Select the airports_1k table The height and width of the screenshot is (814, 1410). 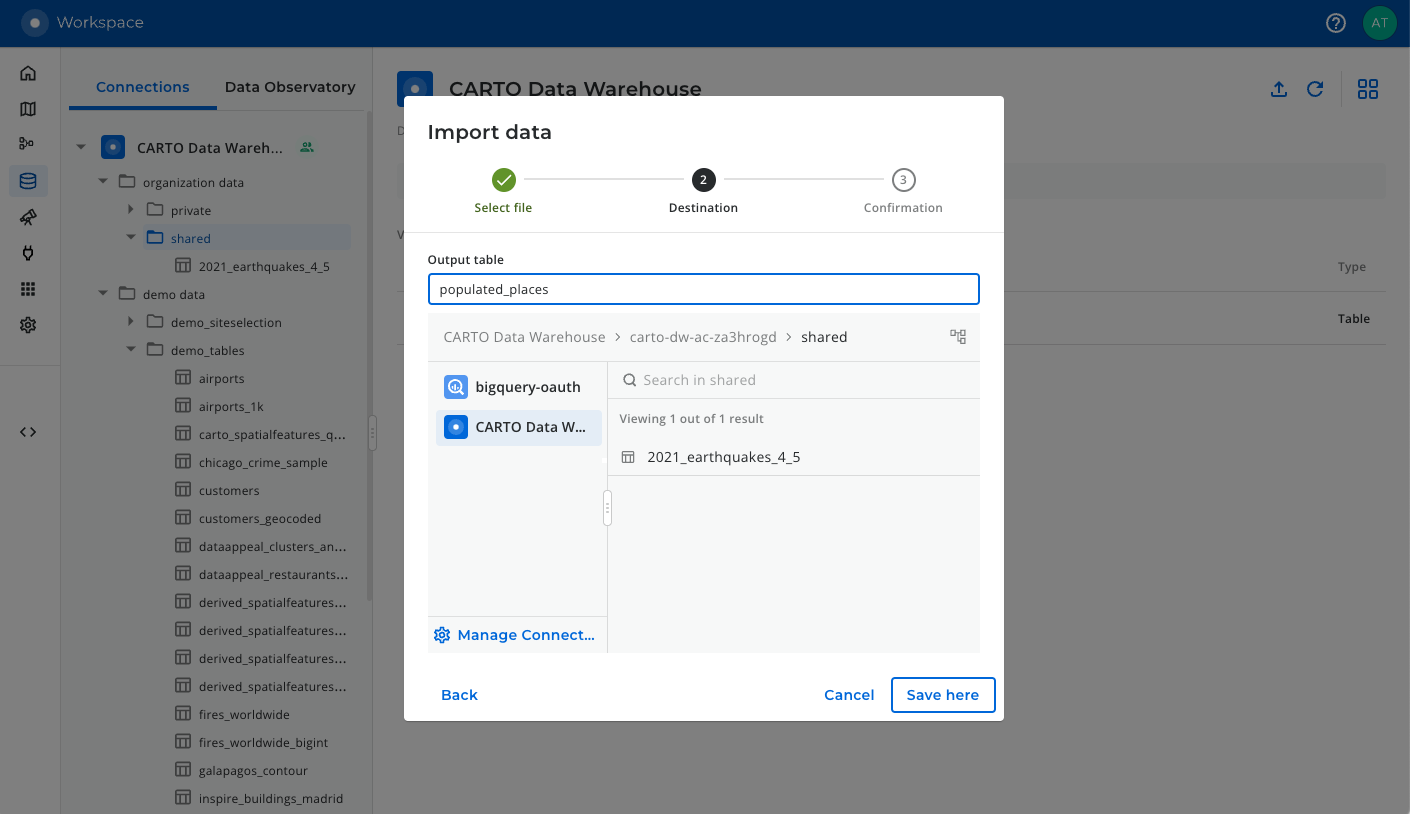pyautogui.click(x=231, y=406)
